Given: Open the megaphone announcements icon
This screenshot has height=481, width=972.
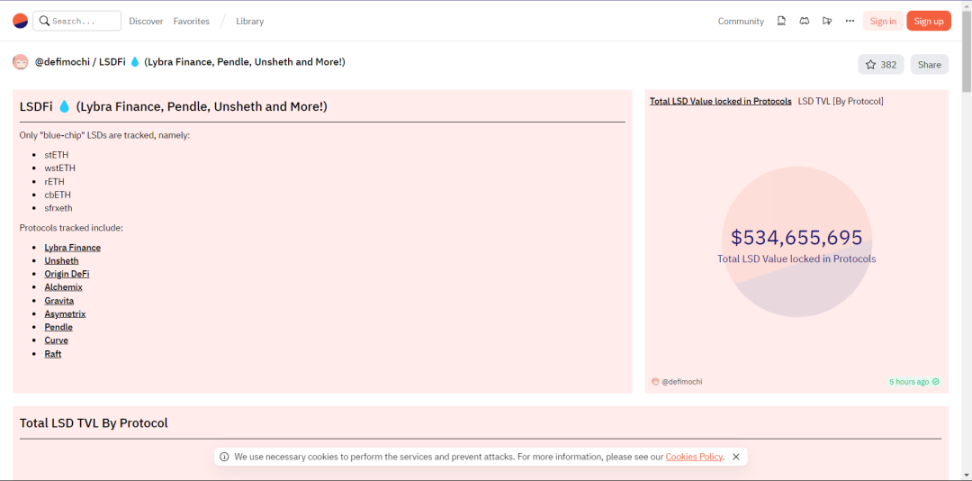Looking at the screenshot, I should (826, 20).
